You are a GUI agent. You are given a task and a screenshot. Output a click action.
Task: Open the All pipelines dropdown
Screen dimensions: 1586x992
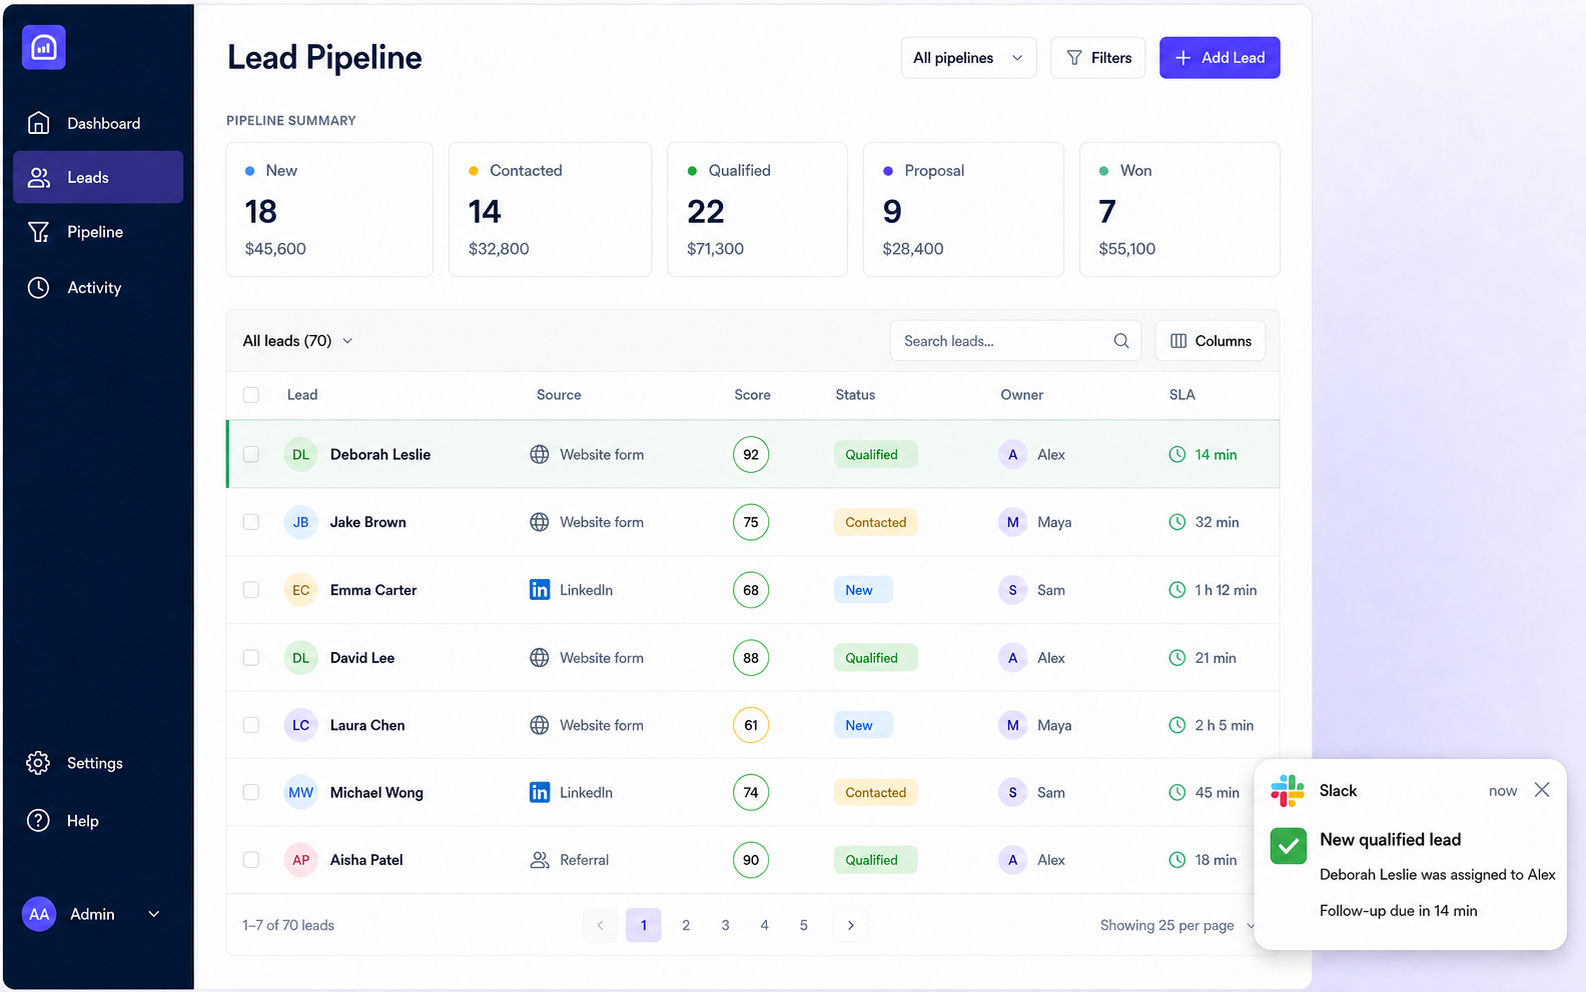tap(968, 58)
